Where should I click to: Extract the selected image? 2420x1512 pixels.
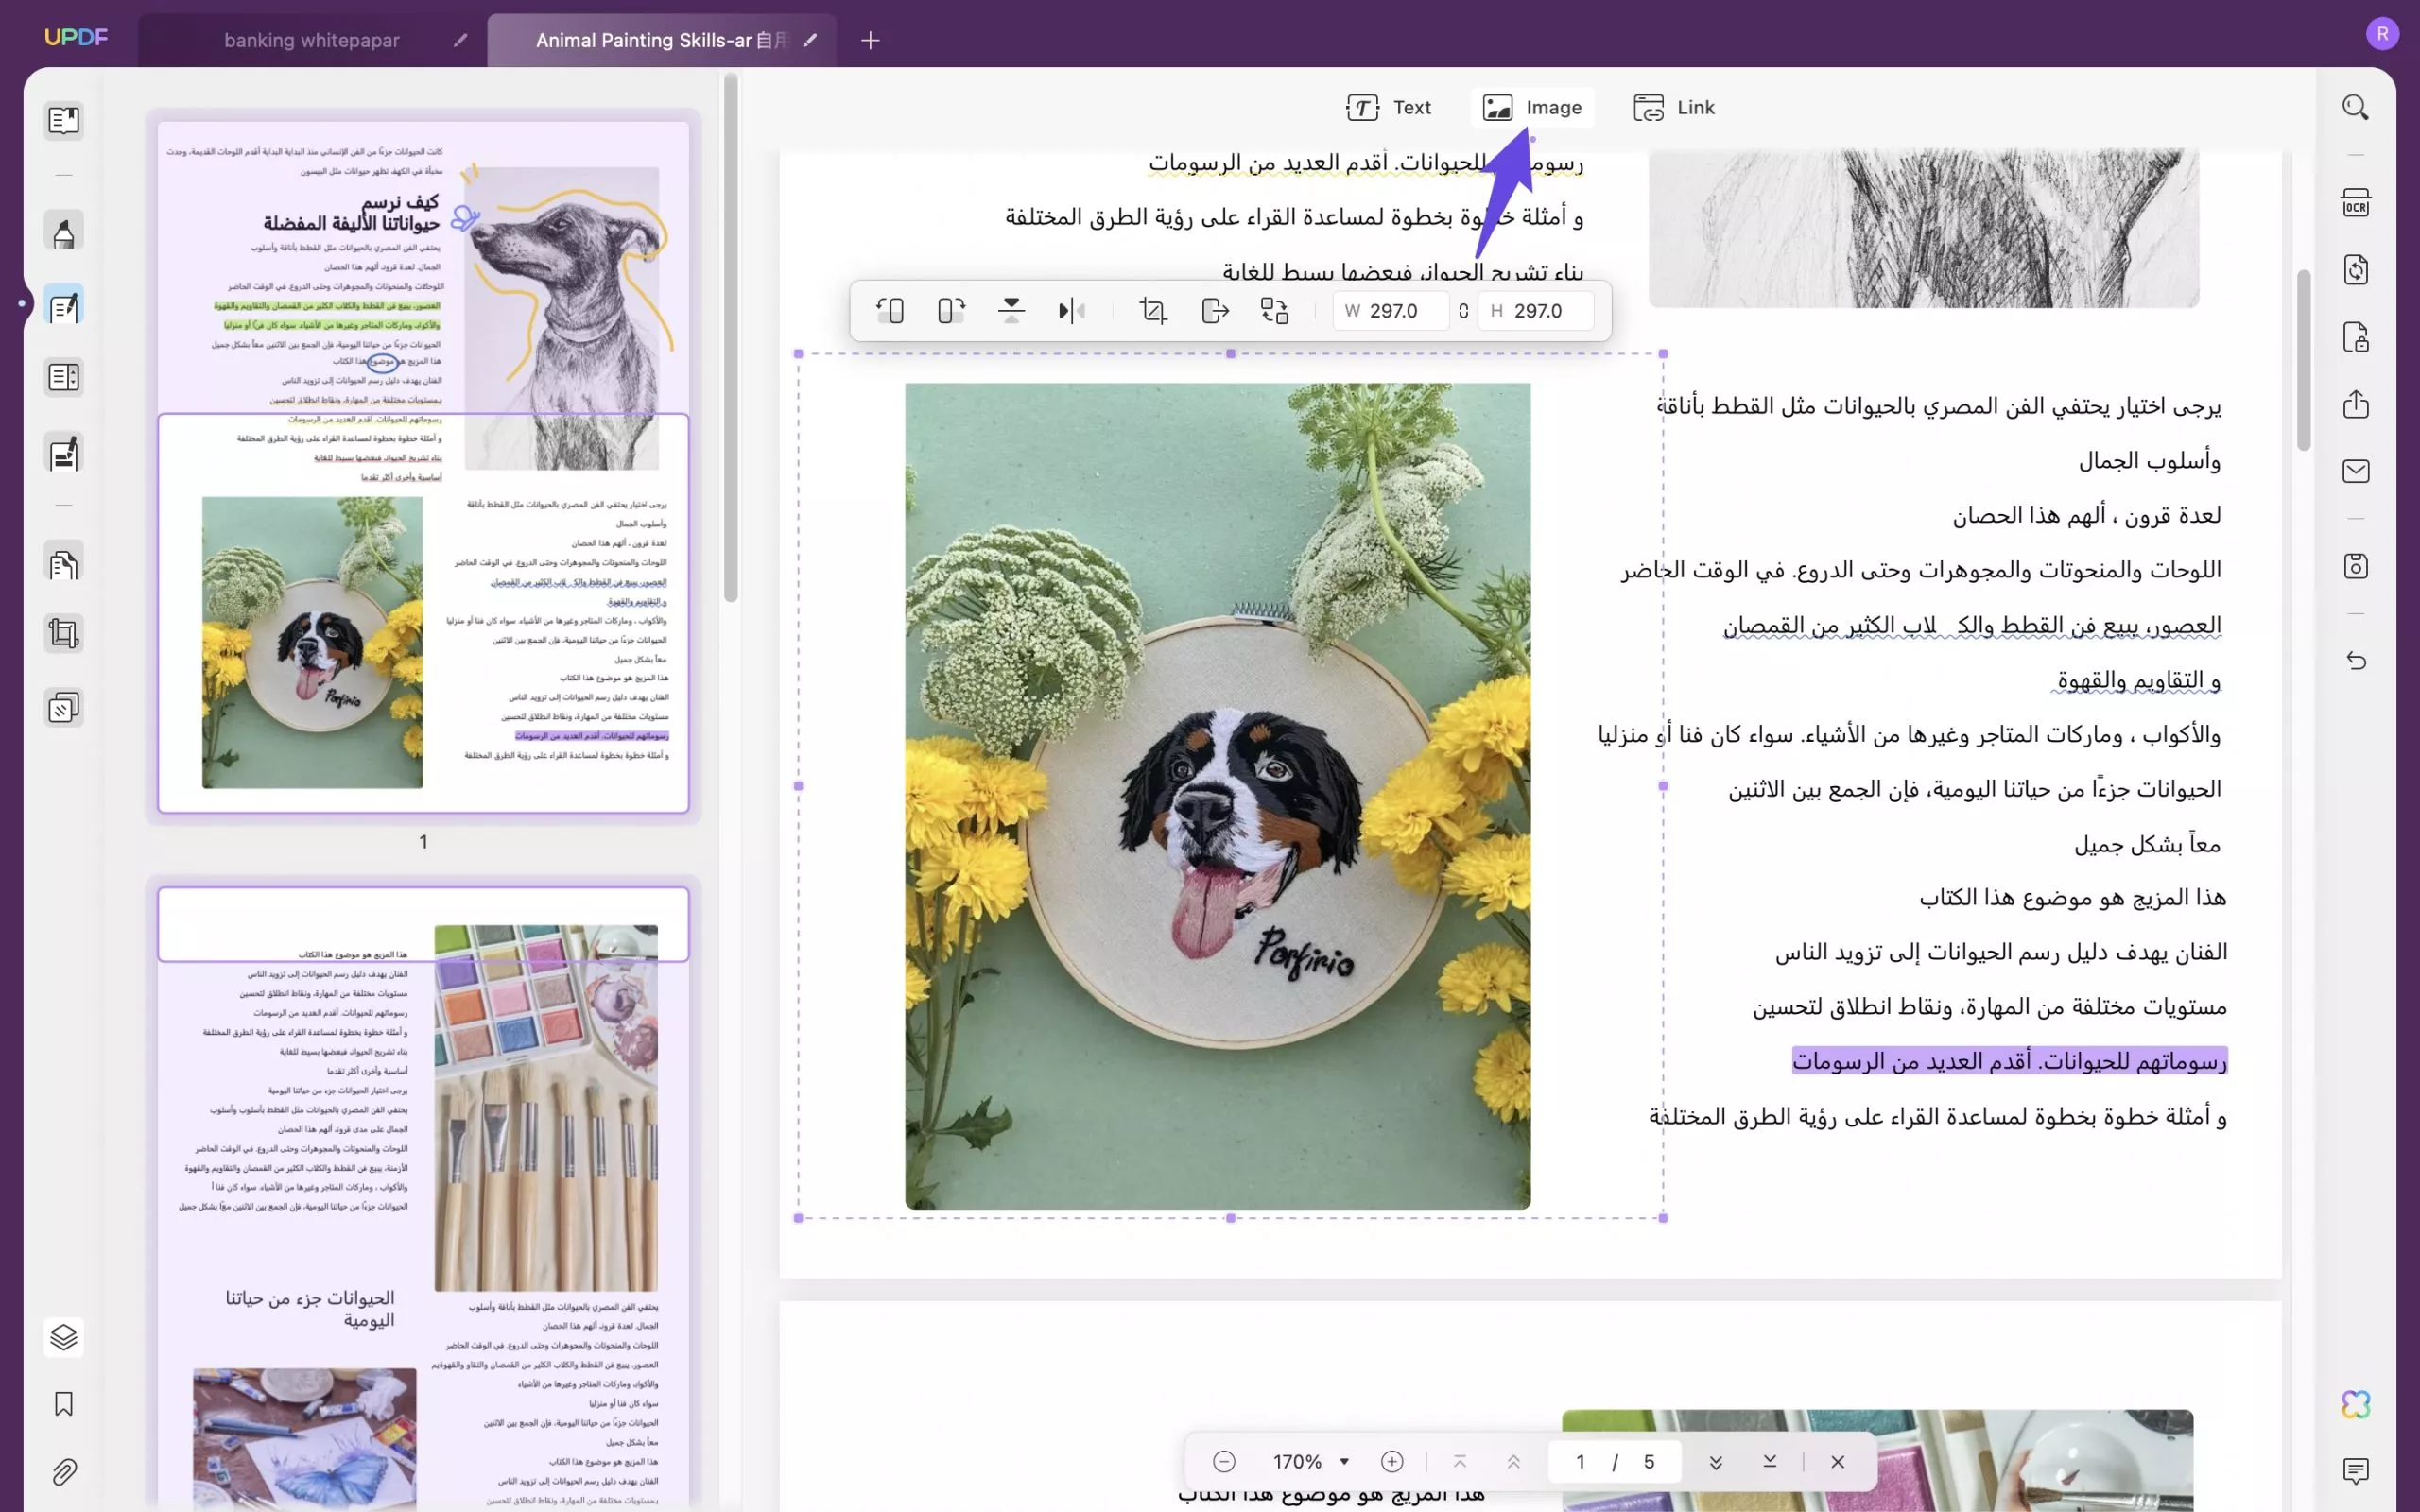point(1214,311)
